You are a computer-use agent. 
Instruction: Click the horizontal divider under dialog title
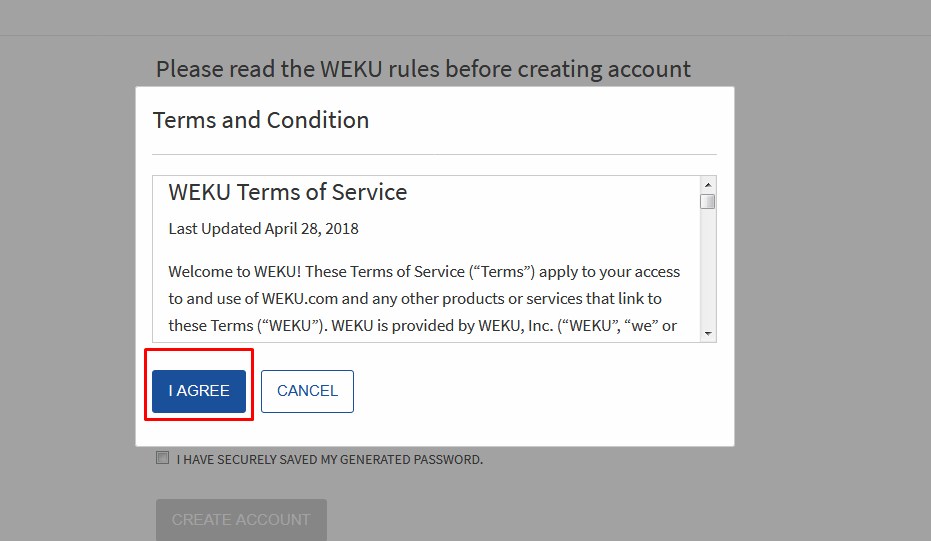coord(434,154)
